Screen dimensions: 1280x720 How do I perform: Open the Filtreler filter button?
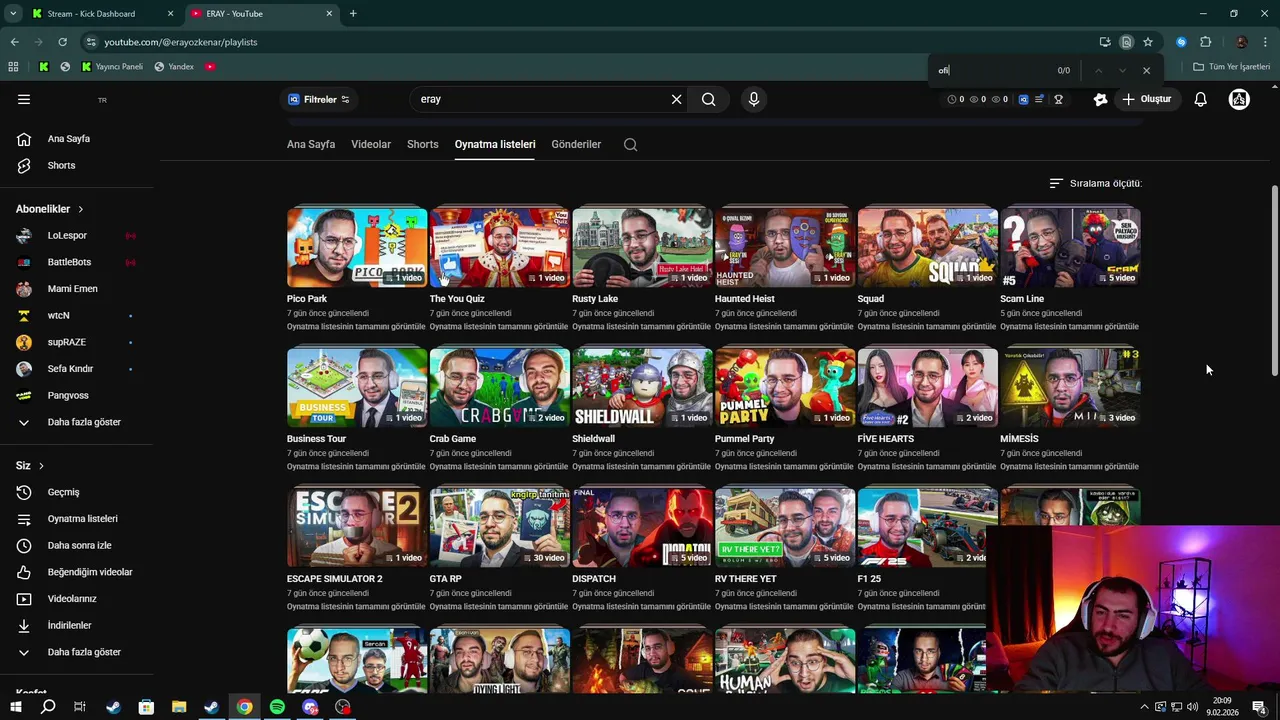[319, 99]
